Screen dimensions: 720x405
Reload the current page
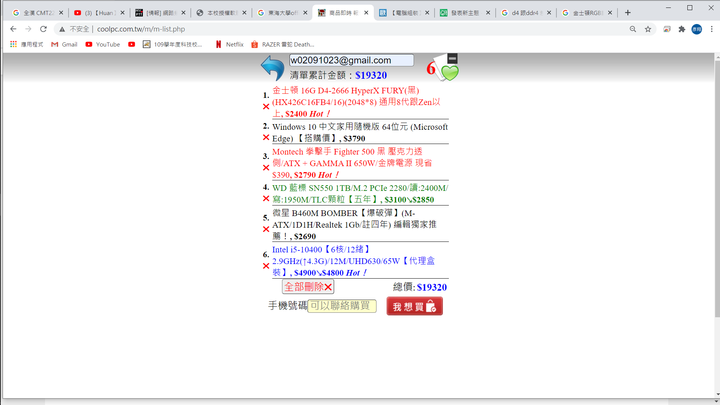43,29
